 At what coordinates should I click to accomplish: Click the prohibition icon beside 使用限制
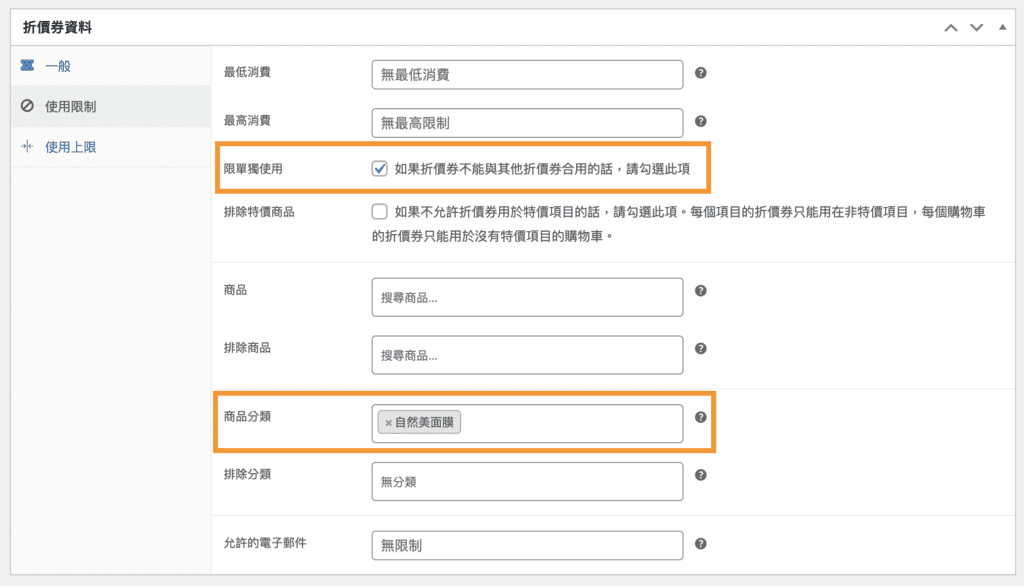coord(27,106)
